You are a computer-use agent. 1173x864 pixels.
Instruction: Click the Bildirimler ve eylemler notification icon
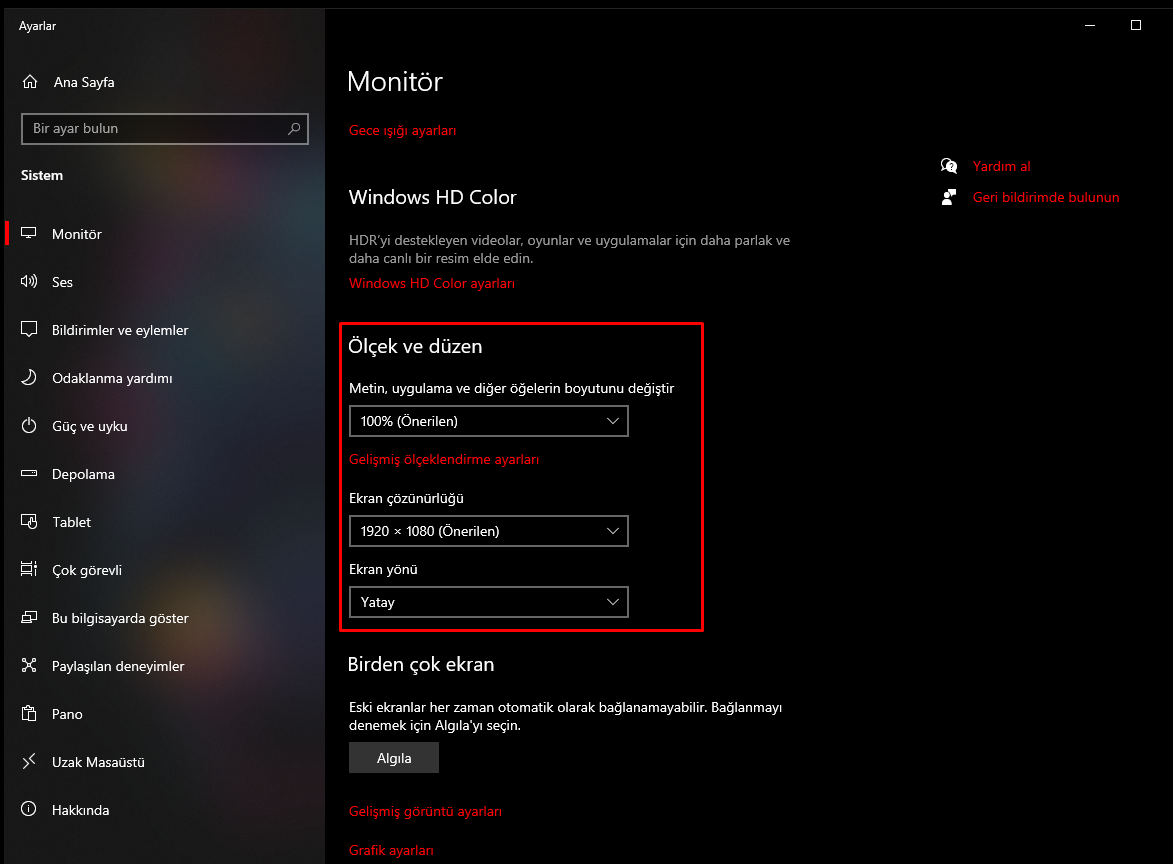(x=28, y=329)
